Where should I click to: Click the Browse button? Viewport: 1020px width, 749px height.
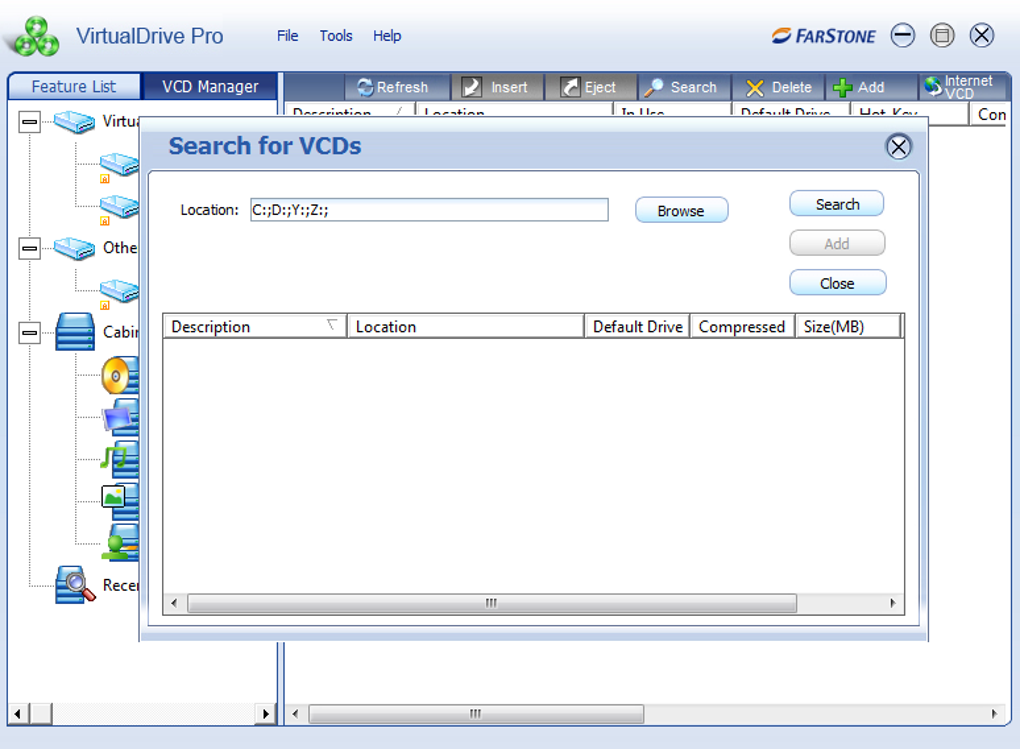tap(681, 211)
